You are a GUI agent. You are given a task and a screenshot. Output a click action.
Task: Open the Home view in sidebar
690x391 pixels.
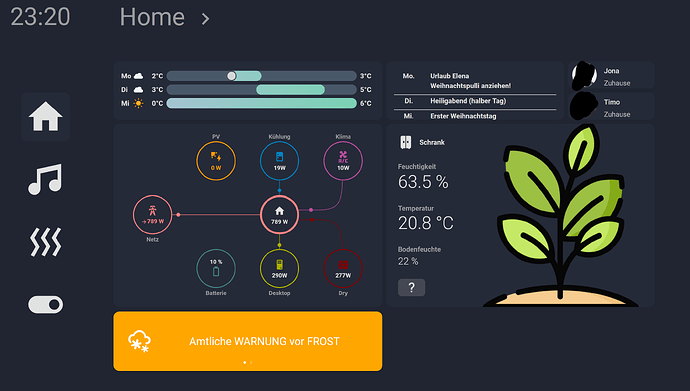(x=45, y=117)
